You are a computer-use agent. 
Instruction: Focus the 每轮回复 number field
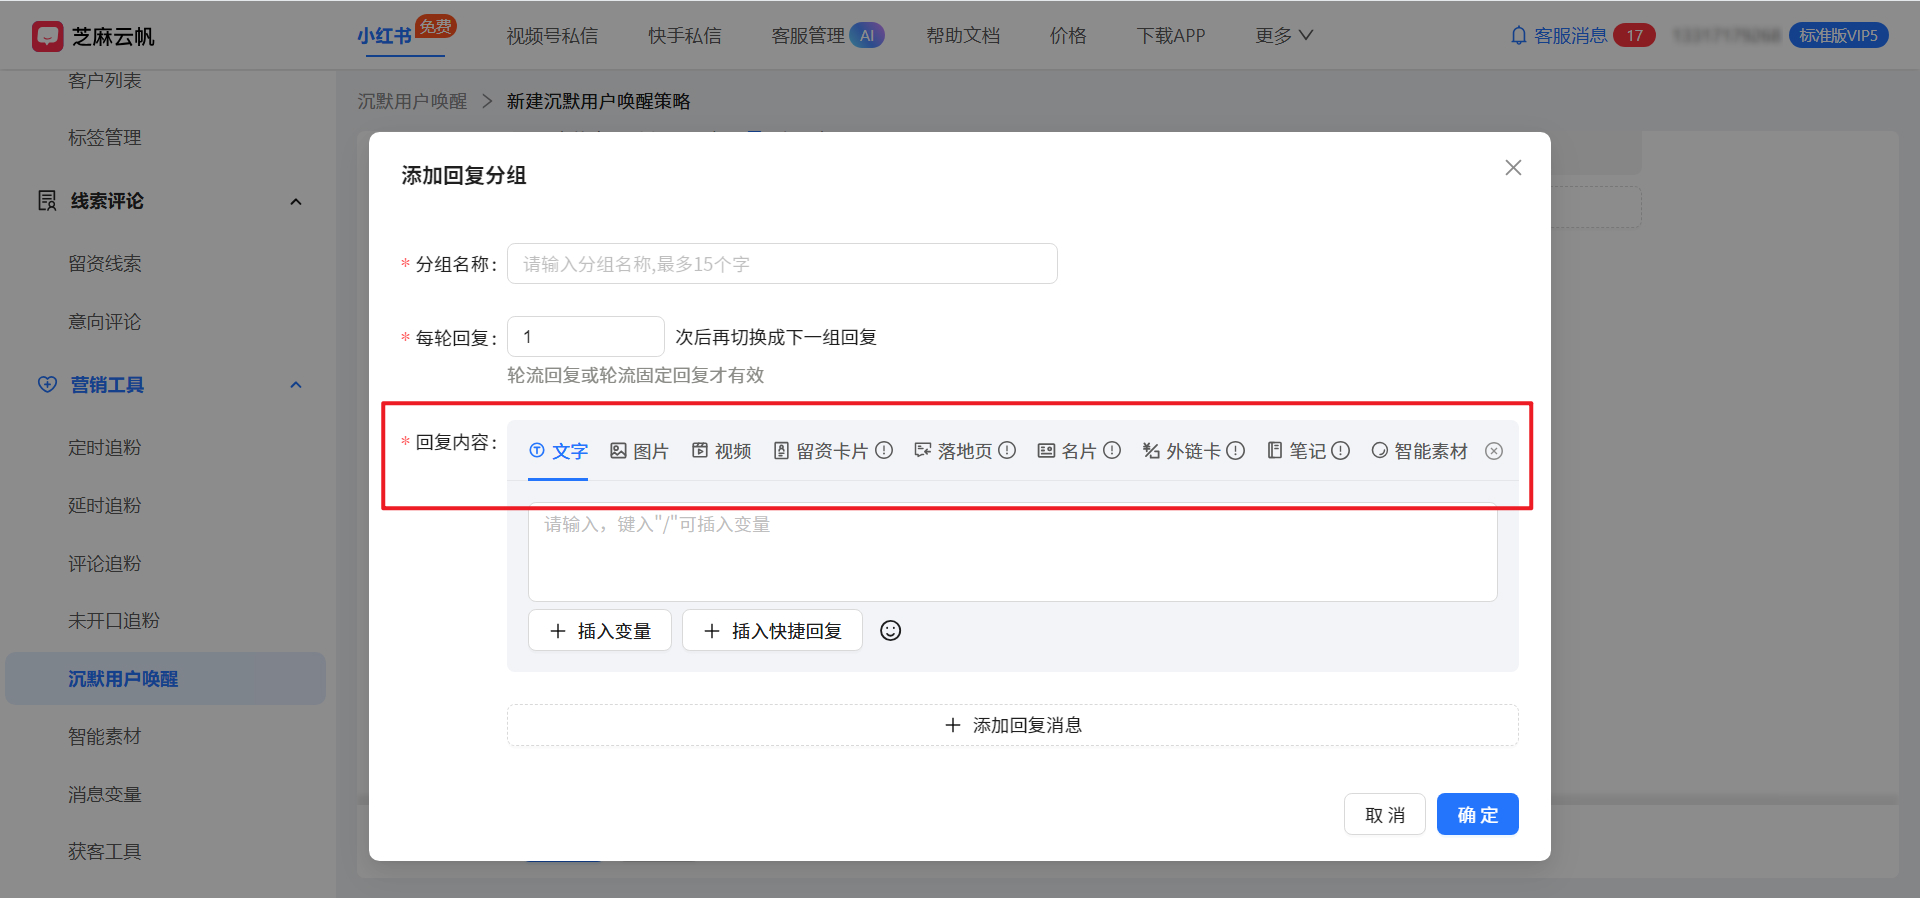pos(585,337)
